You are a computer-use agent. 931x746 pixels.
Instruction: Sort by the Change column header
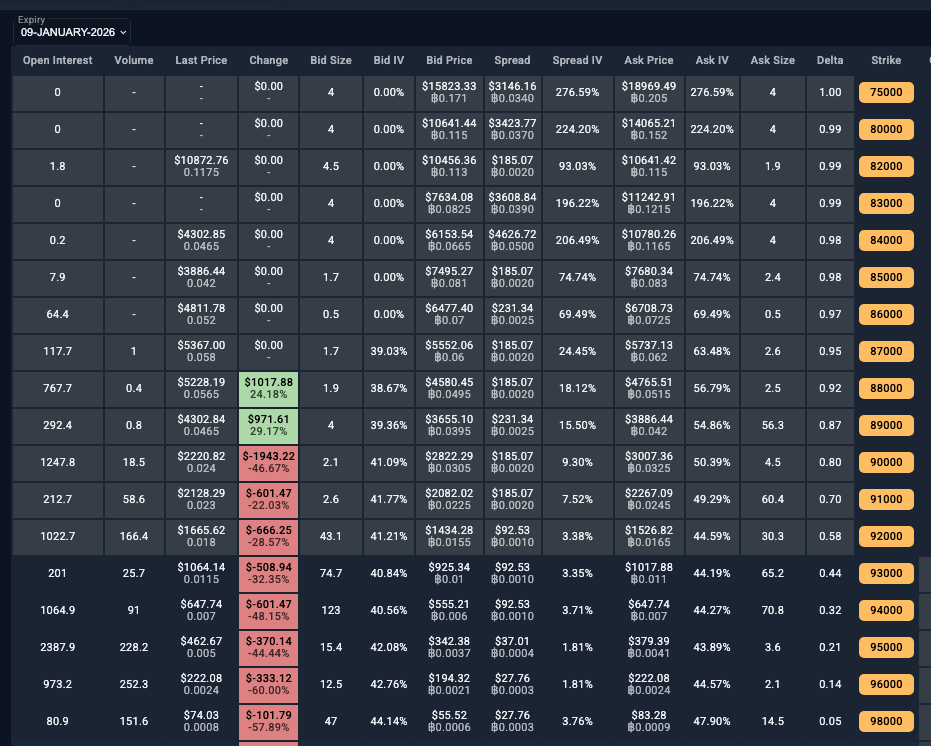(268, 60)
